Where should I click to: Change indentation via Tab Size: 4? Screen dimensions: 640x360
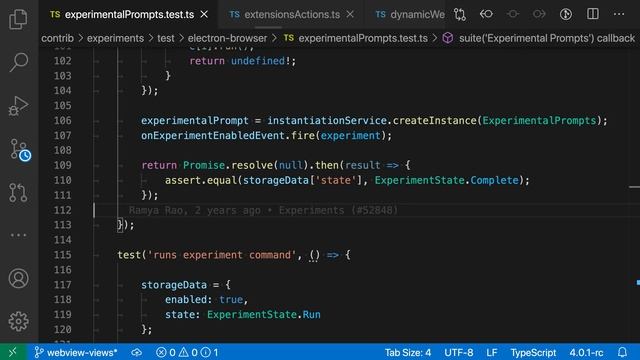(x=408, y=352)
